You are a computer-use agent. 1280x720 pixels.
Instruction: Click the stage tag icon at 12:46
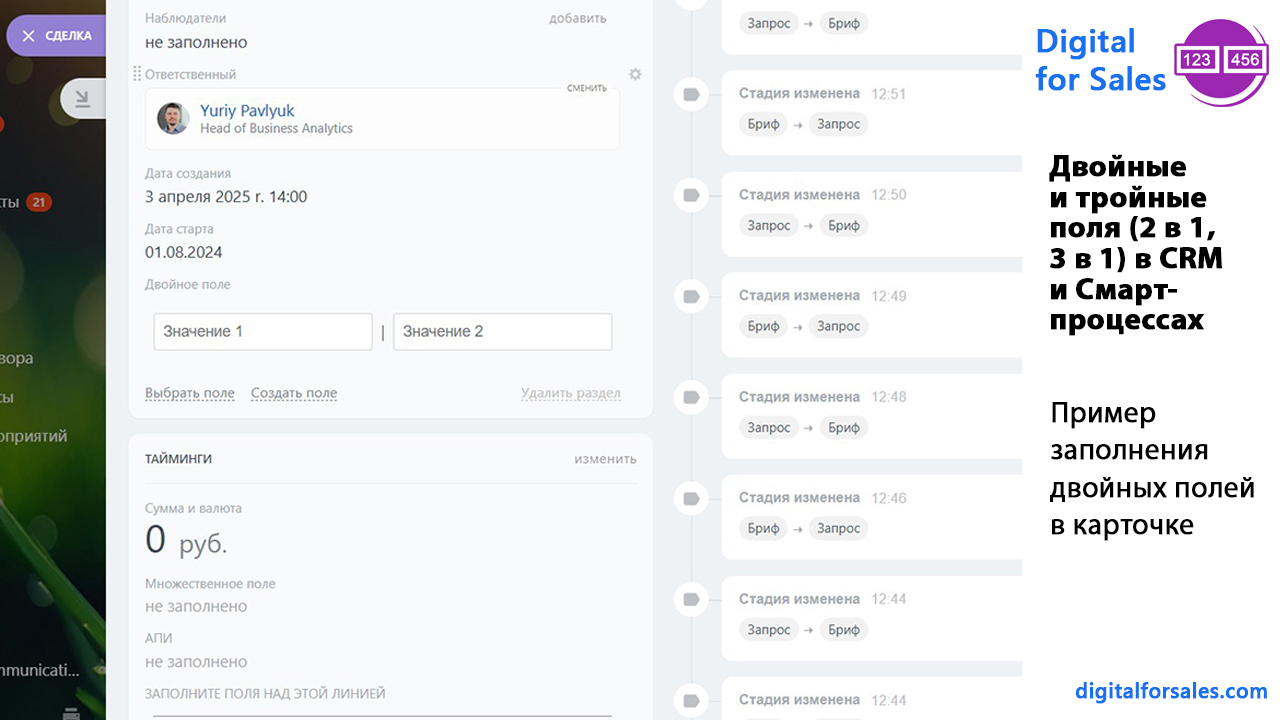(691, 498)
